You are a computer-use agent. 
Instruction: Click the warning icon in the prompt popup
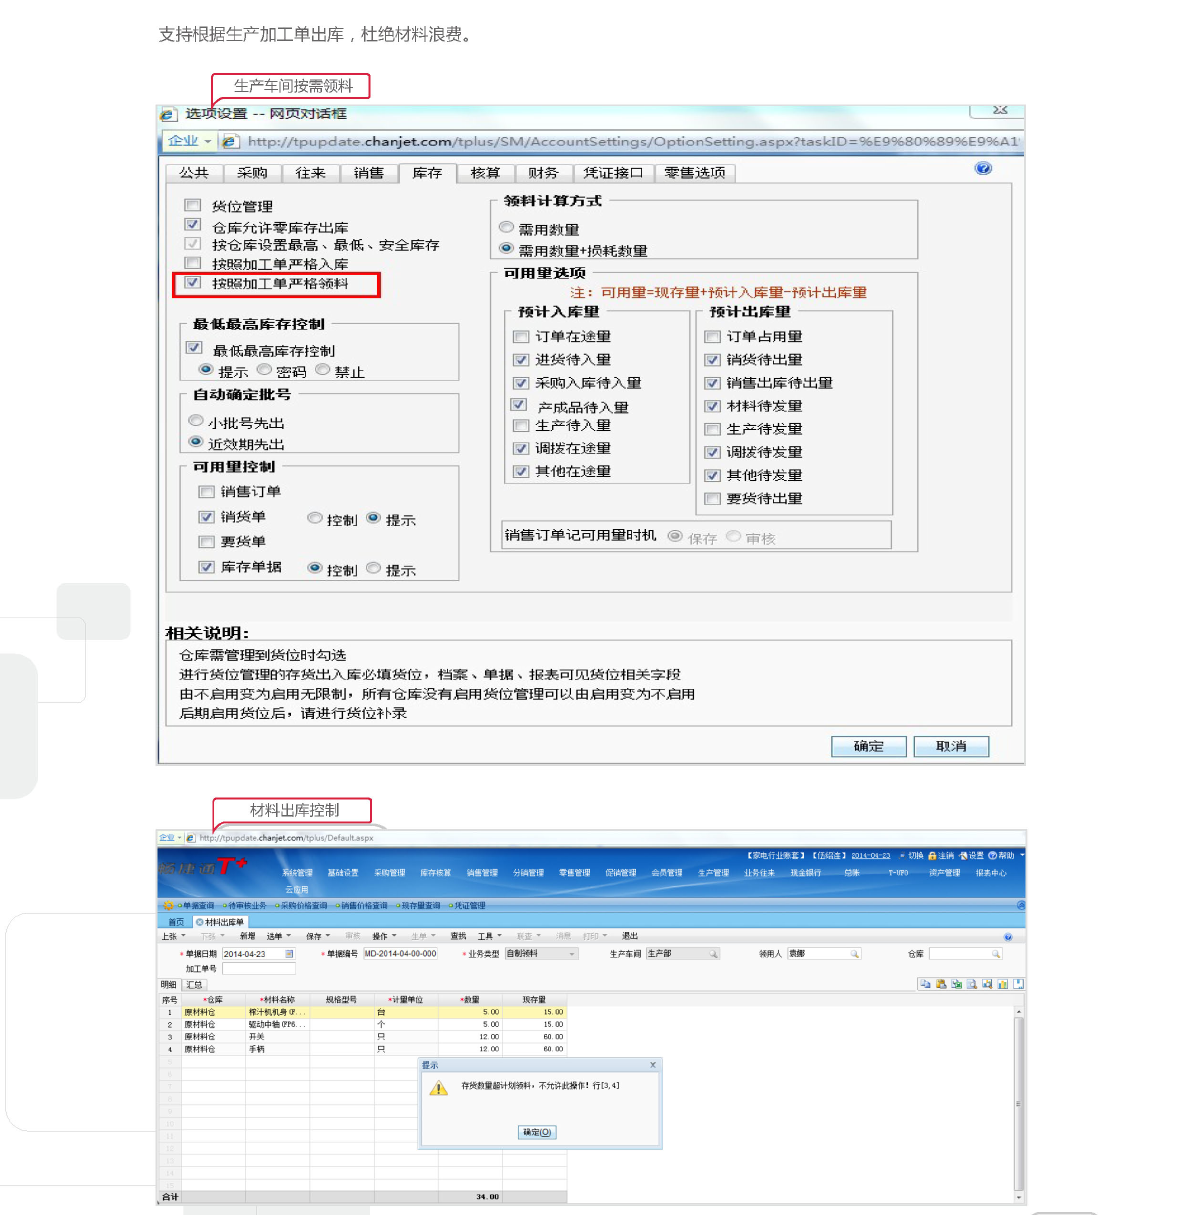(x=438, y=1088)
